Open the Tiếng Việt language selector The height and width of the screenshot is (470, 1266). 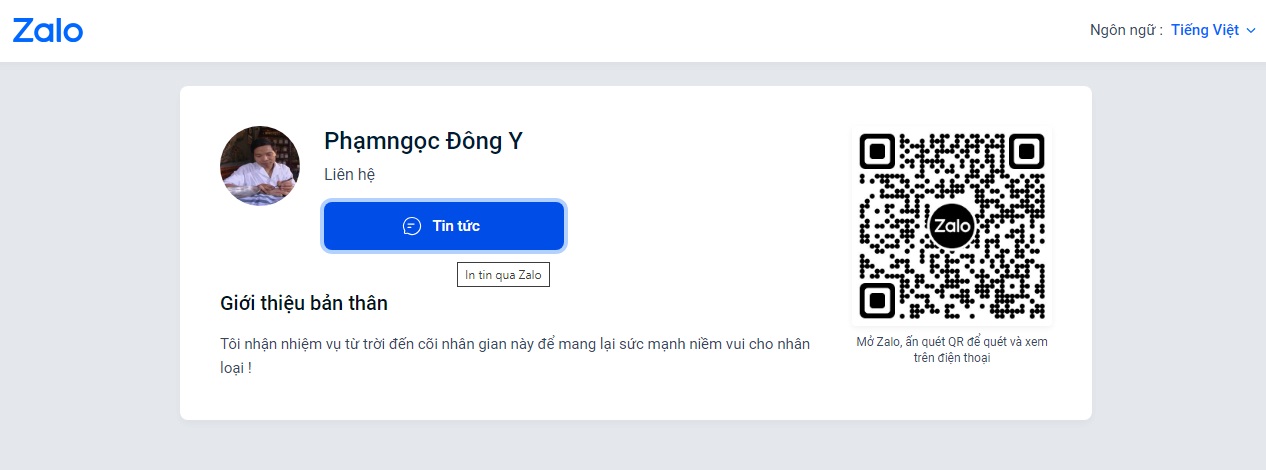[1204, 30]
